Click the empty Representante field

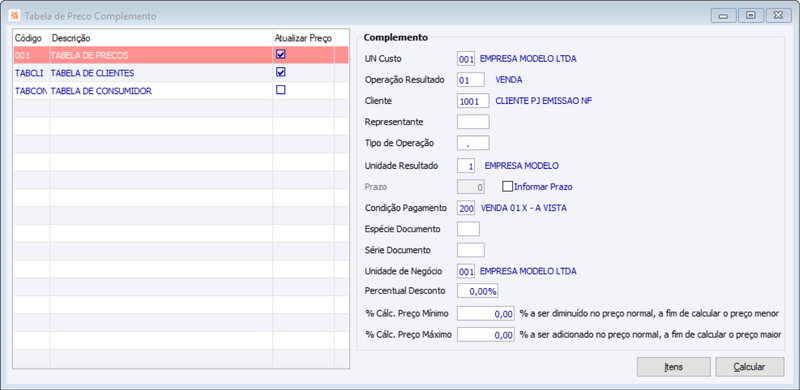[473, 122]
